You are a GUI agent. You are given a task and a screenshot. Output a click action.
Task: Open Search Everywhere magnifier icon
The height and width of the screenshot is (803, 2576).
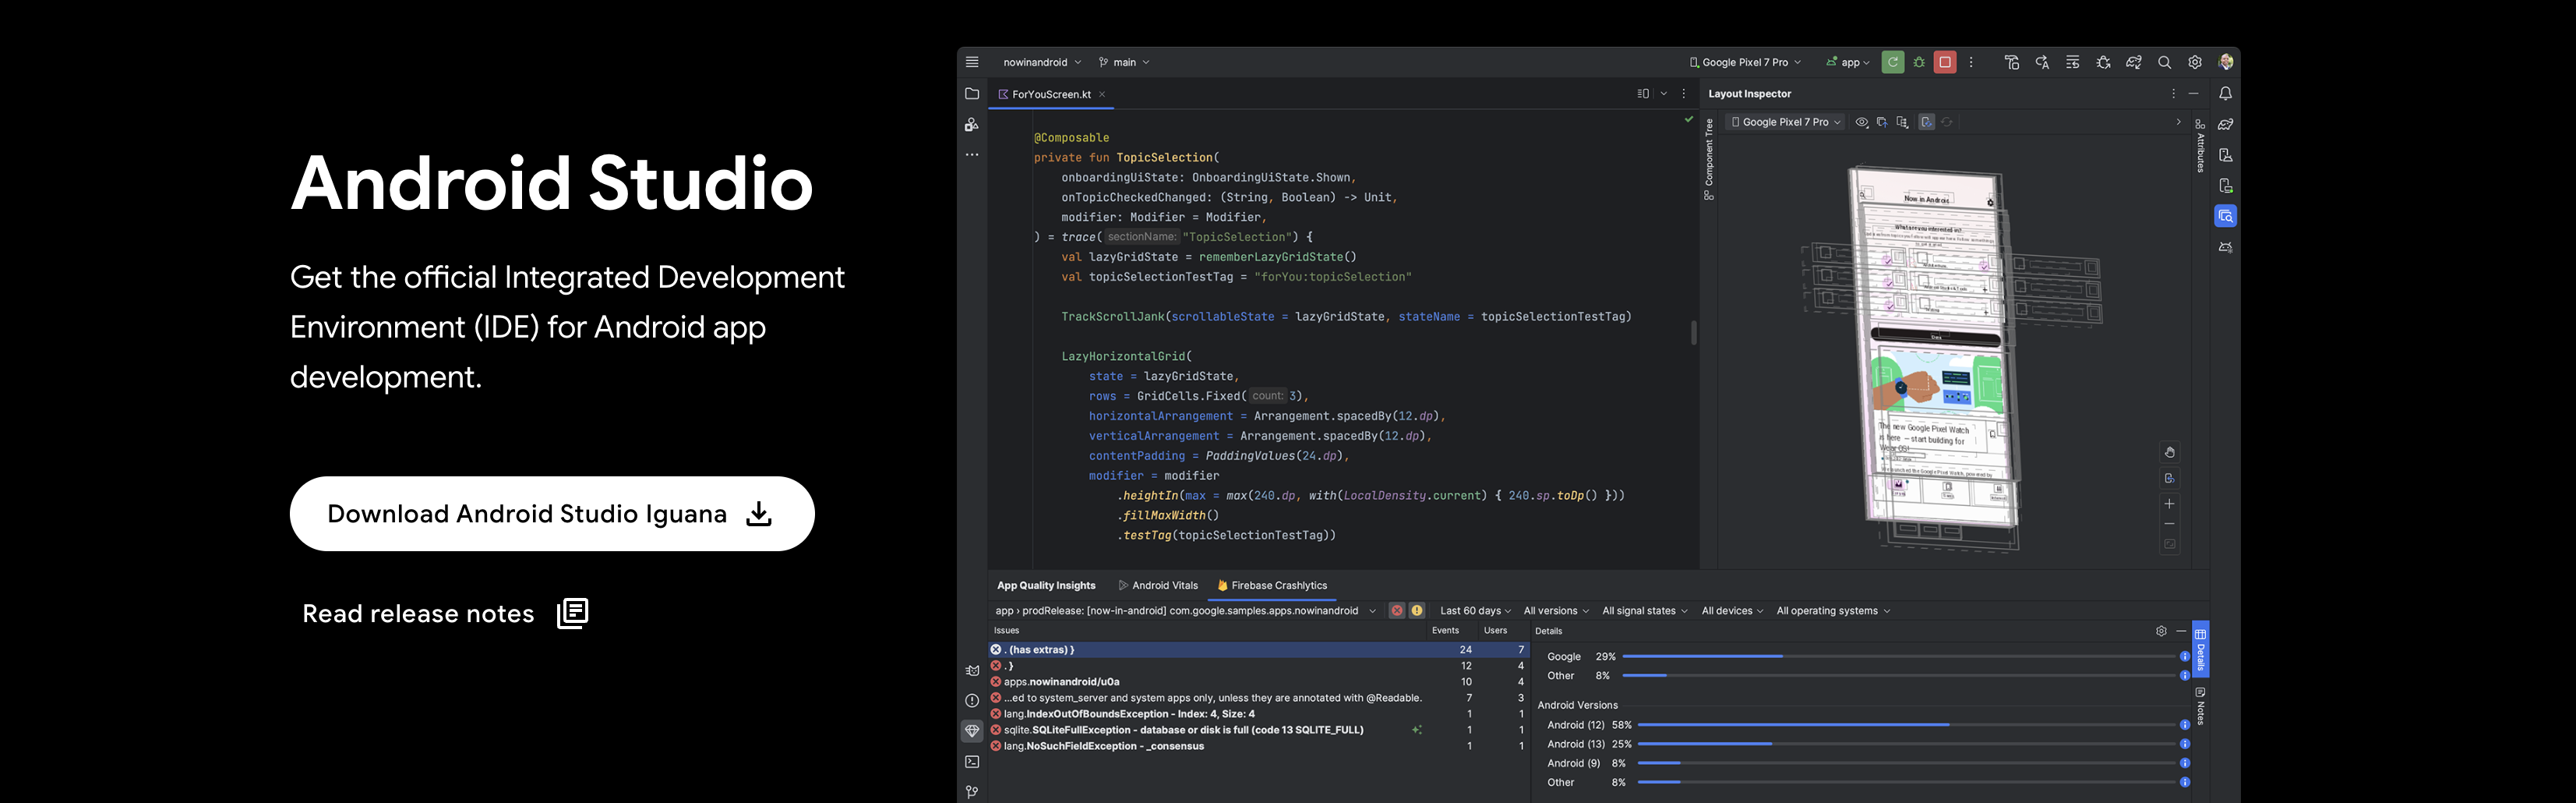[2164, 62]
